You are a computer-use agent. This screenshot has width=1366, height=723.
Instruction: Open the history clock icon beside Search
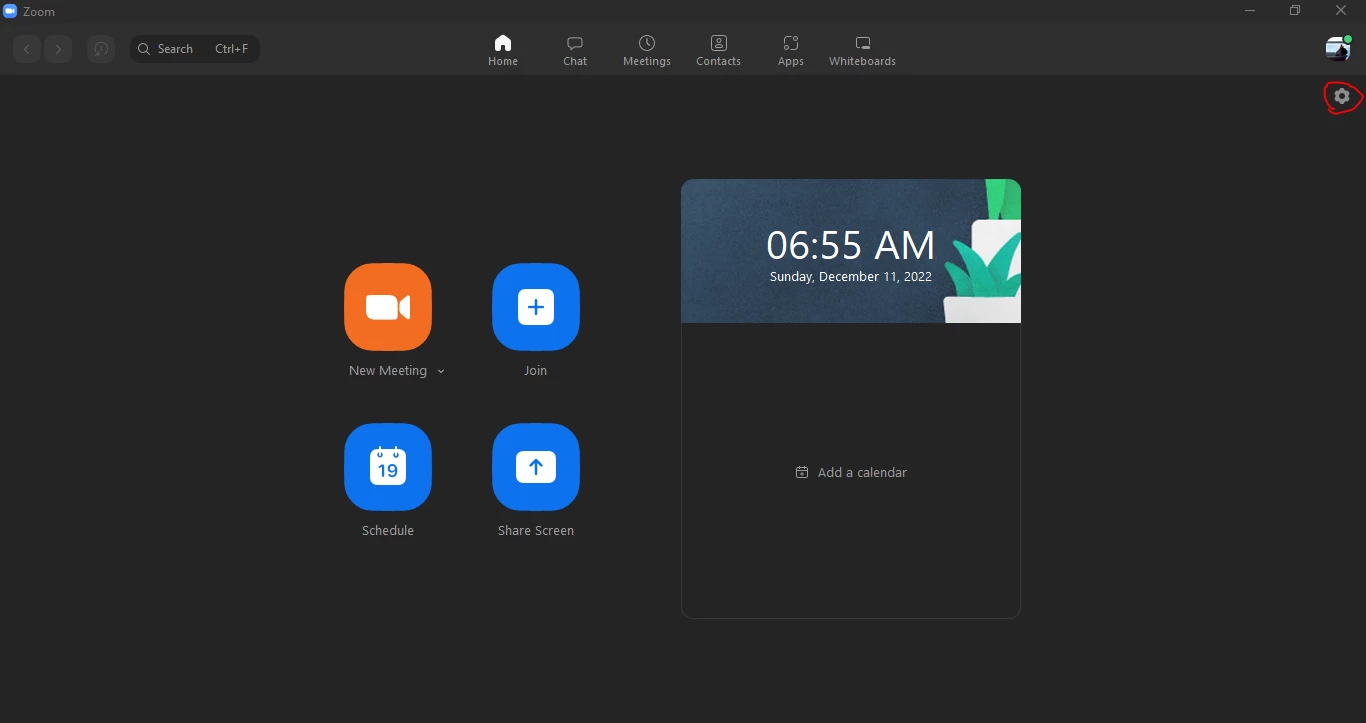tap(100, 49)
